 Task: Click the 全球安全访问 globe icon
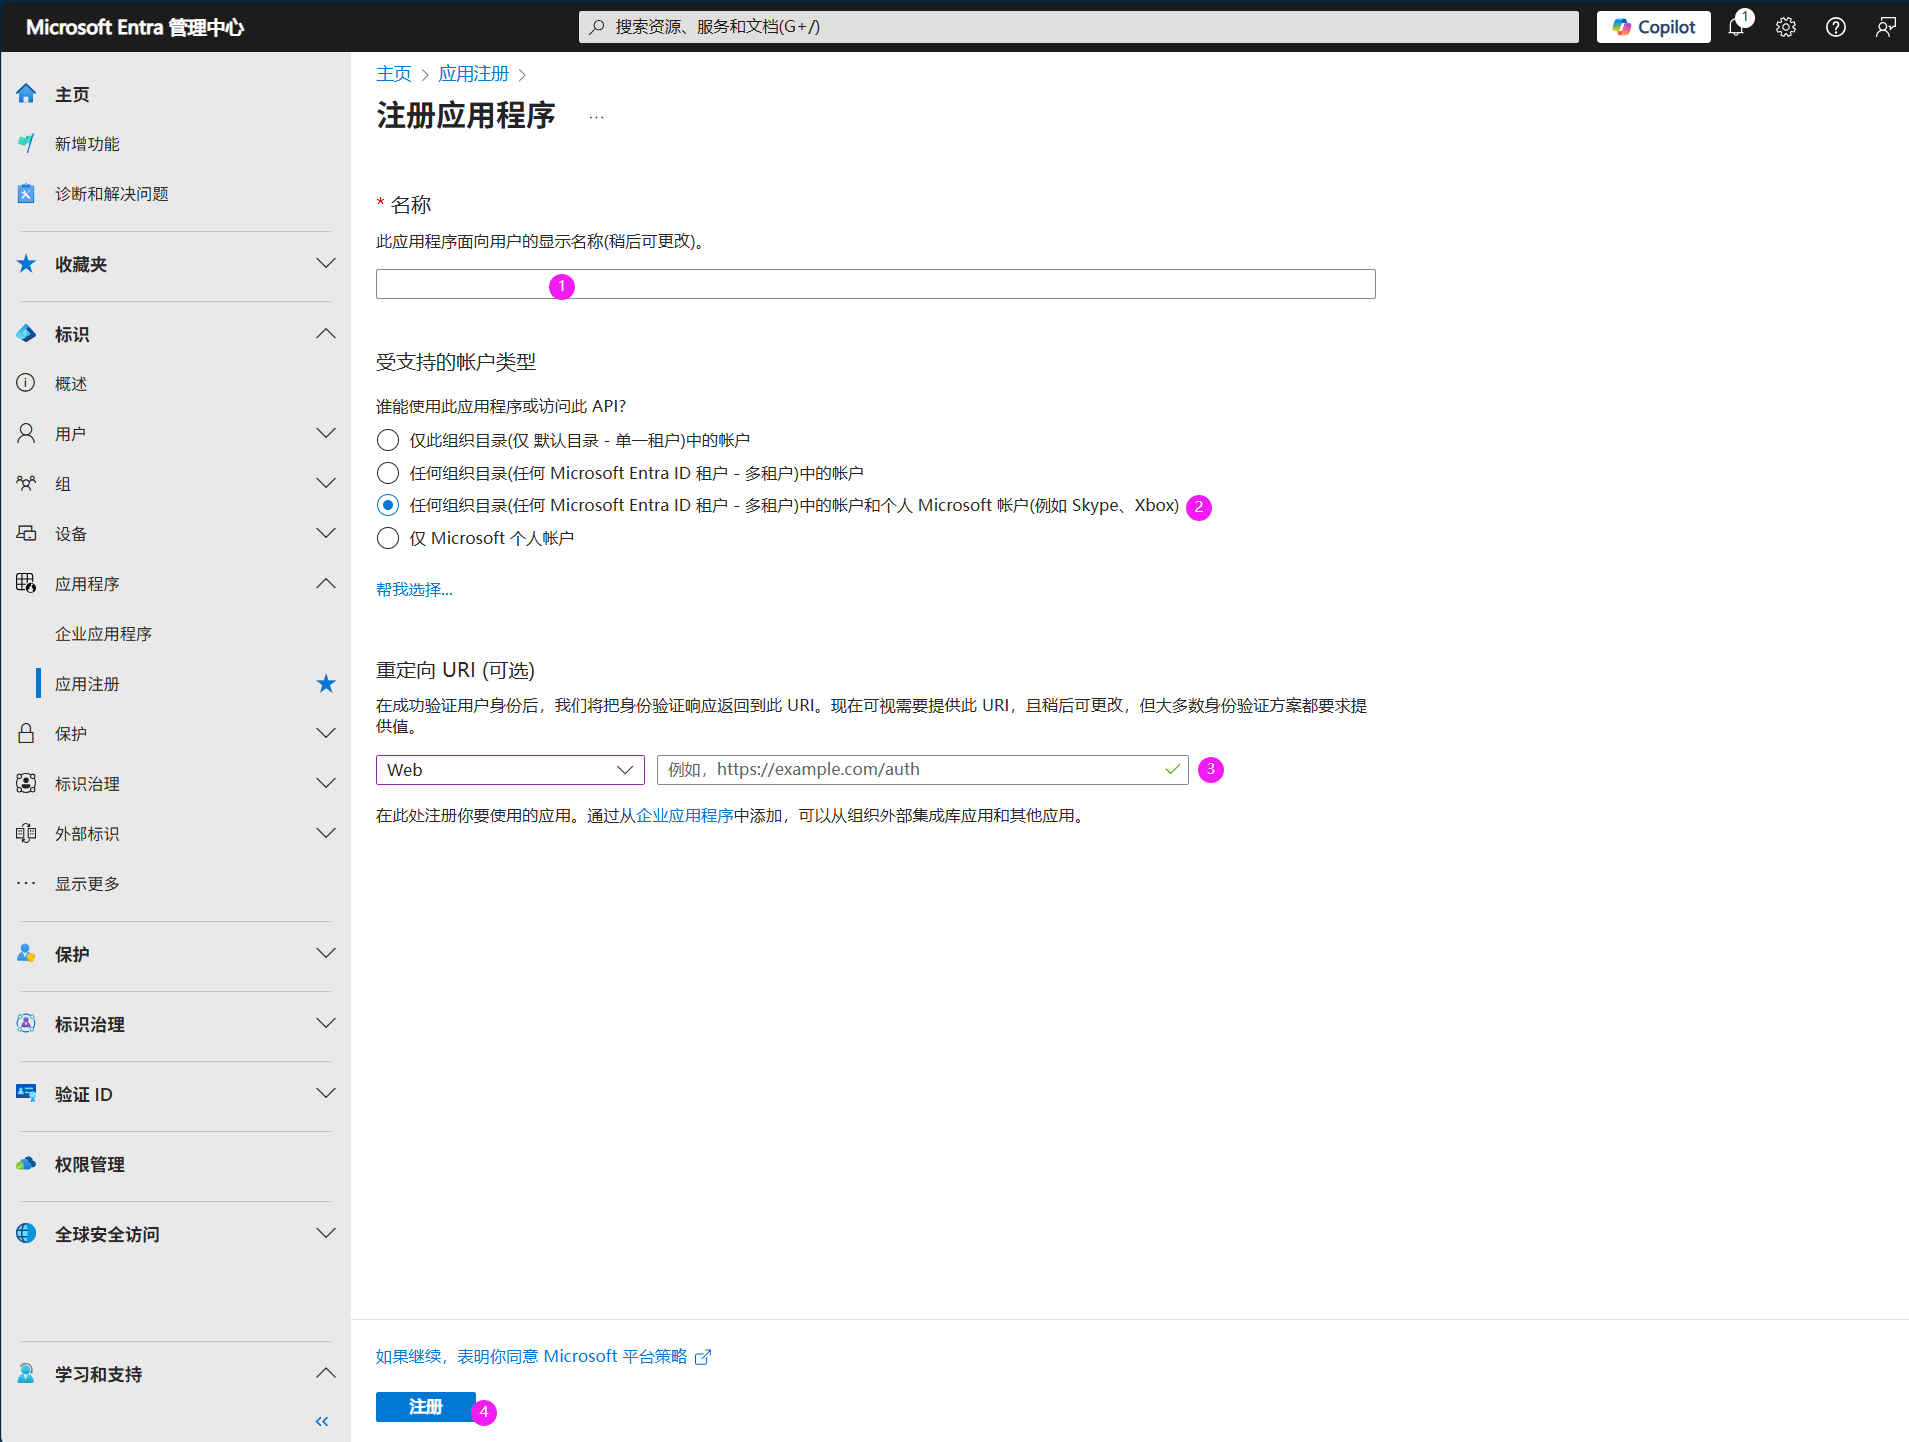(26, 1234)
